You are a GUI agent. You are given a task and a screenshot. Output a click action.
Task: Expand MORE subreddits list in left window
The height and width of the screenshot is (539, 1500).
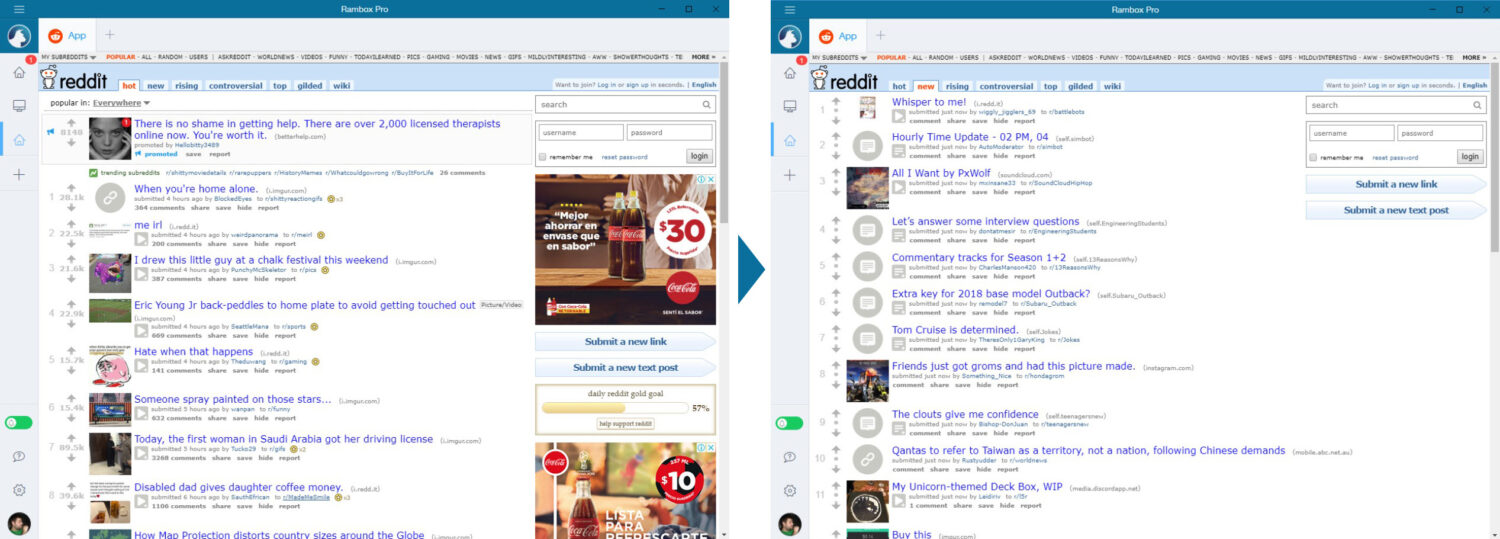(x=705, y=58)
